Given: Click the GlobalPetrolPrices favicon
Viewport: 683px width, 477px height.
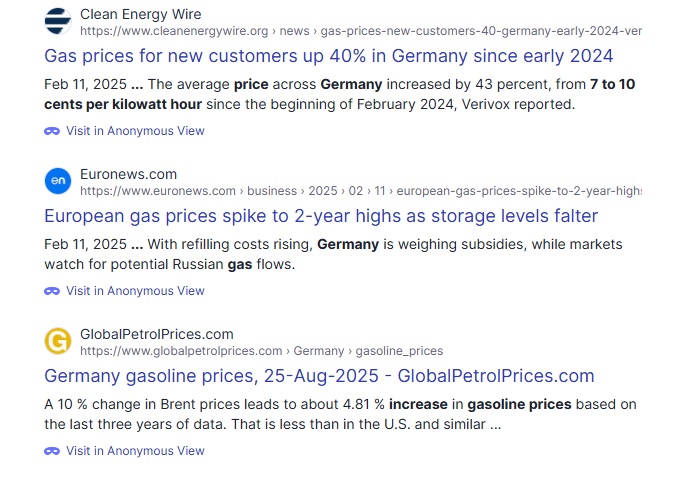Looking at the screenshot, I should click(58, 341).
